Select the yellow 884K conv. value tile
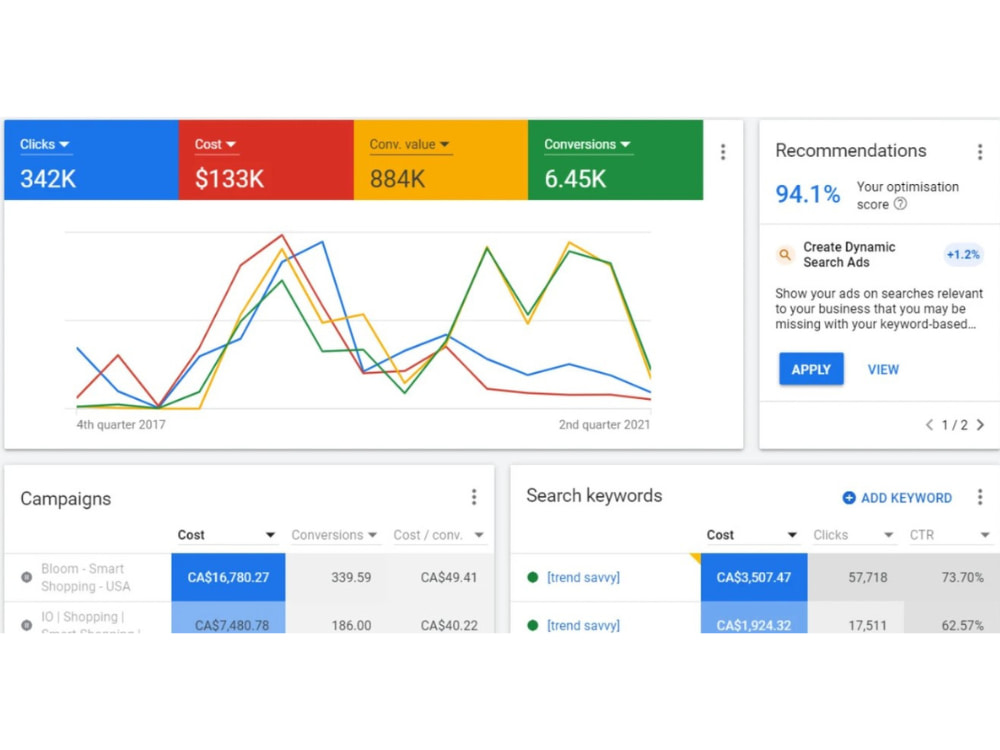 pyautogui.click(x=441, y=160)
